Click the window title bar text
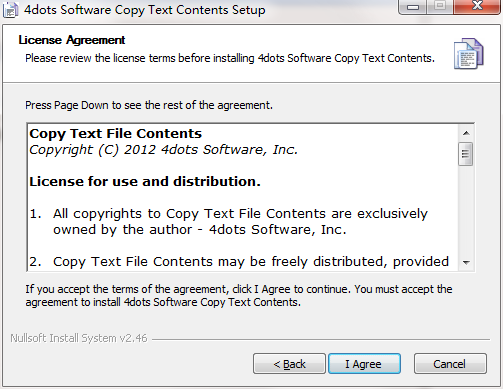 tap(145, 10)
